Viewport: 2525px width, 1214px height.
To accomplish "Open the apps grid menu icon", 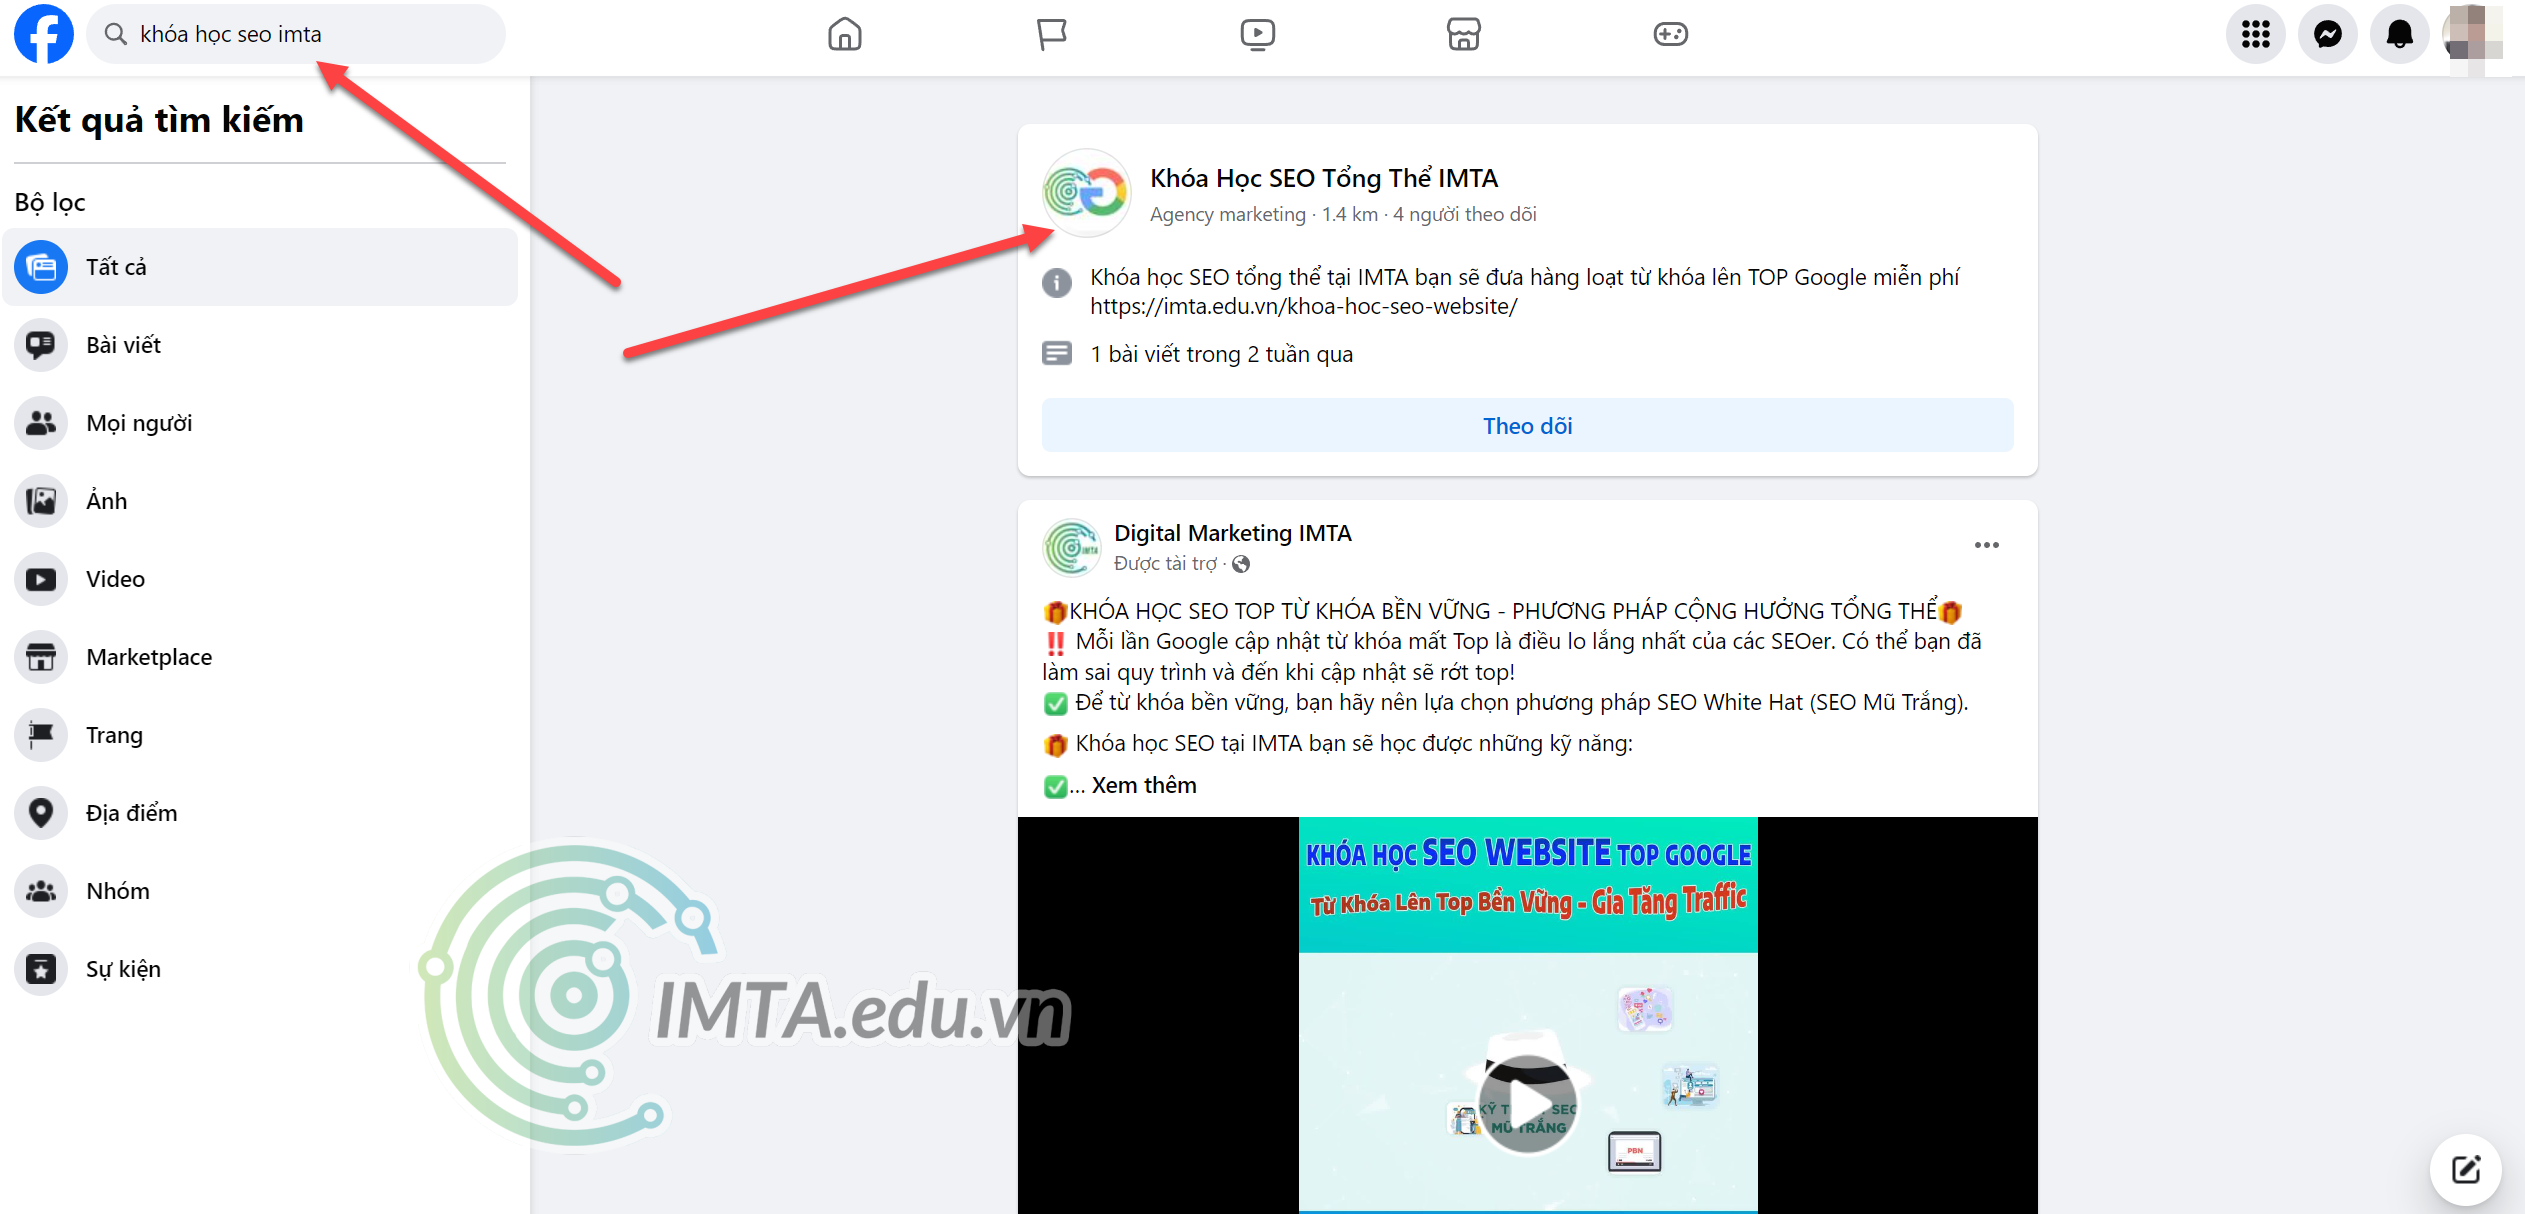I will point(2255,34).
